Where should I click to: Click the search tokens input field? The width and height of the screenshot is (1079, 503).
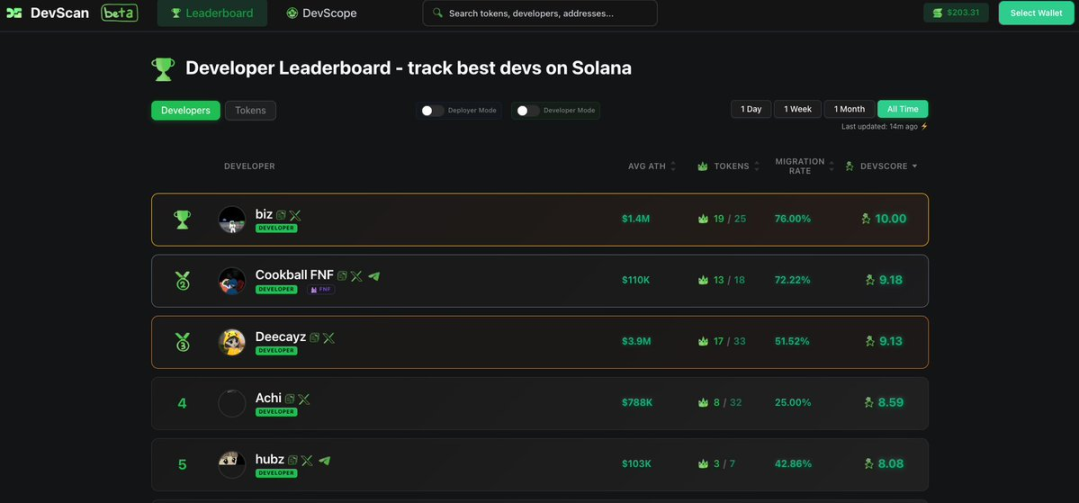pos(540,13)
